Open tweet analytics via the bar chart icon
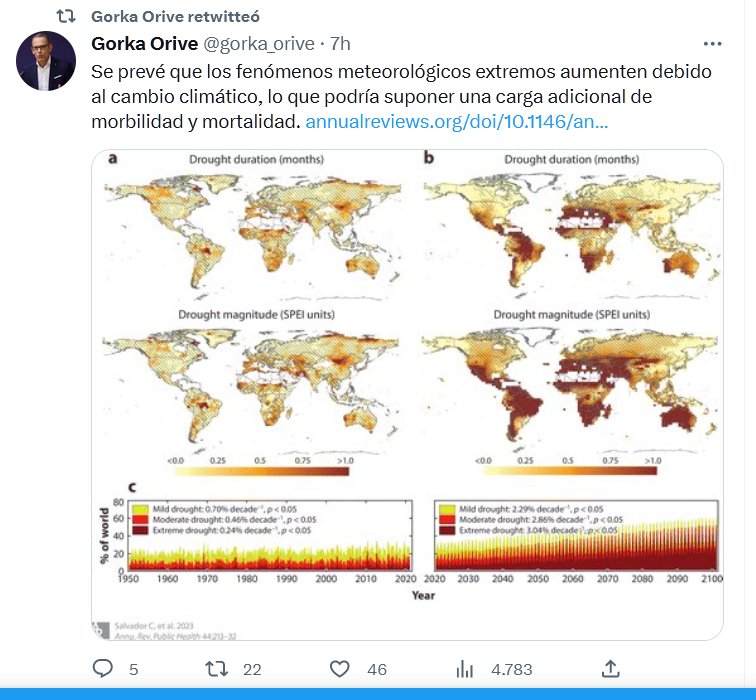 [x=465, y=668]
